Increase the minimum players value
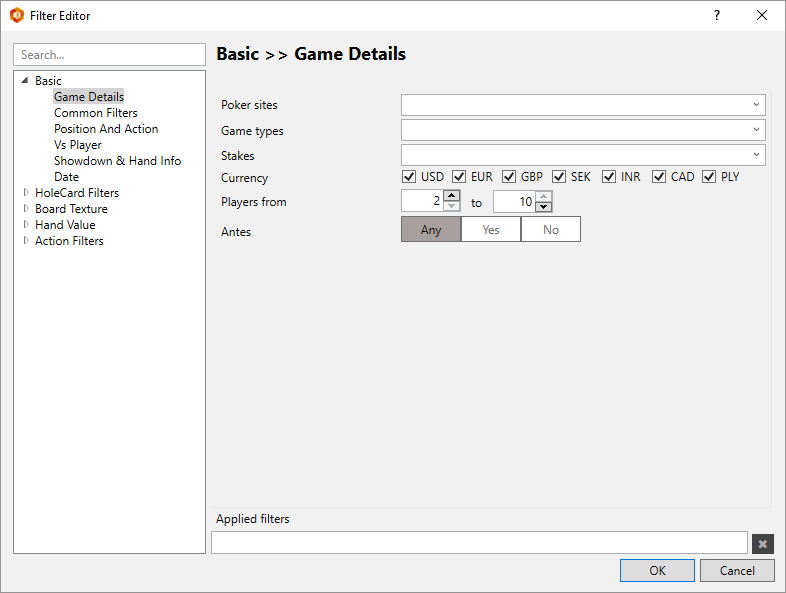This screenshot has height=593, width=786. tap(452, 195)
